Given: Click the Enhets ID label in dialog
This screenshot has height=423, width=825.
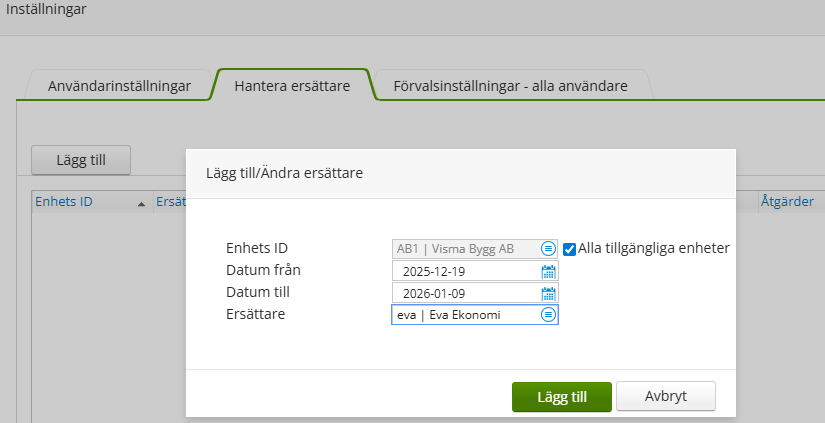Looking at the screenshot, I should 257,248.
